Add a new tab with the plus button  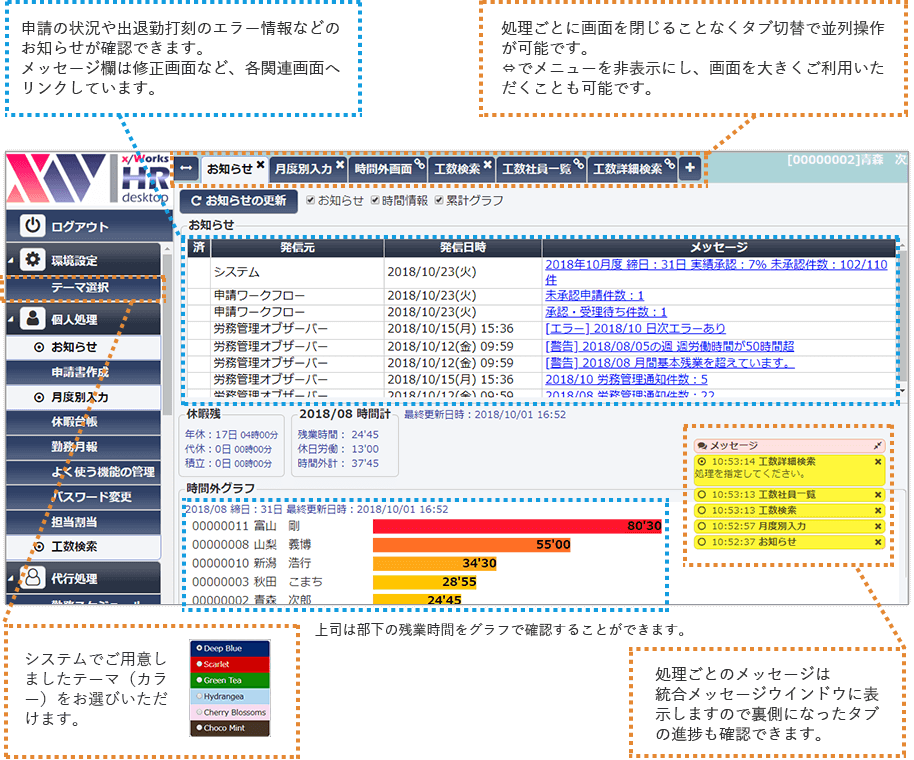point(690,169)
